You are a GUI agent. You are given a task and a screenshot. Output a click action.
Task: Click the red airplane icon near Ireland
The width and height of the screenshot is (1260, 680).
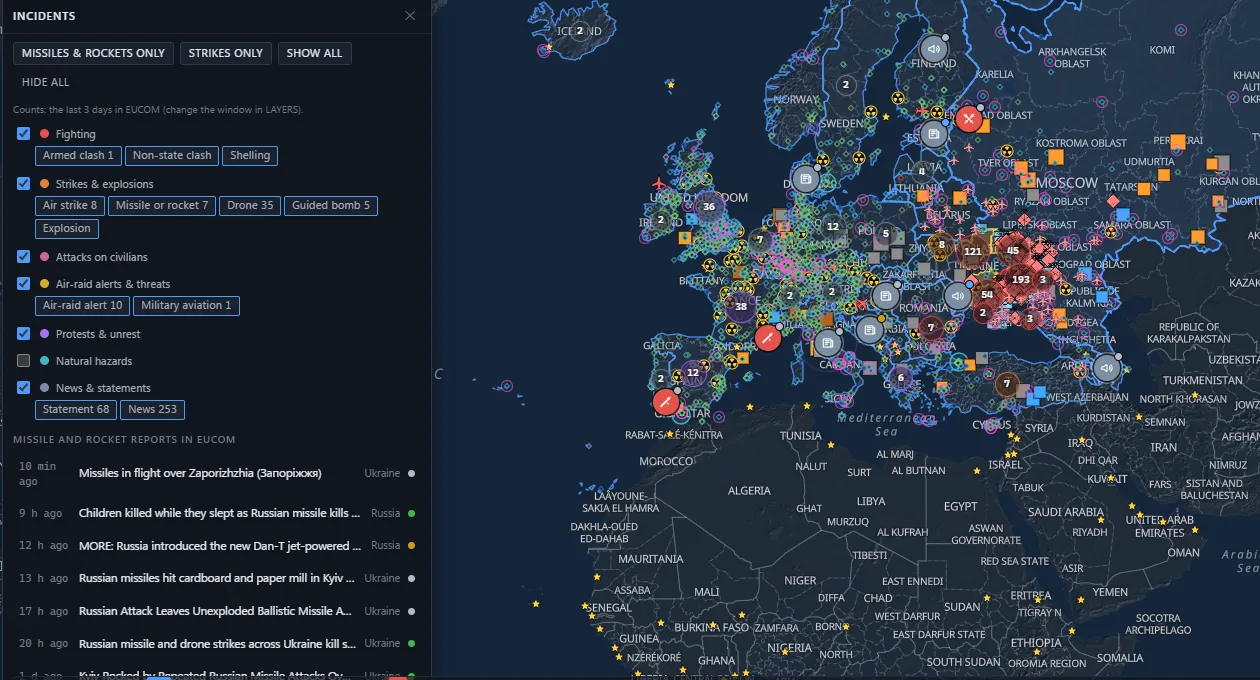coord(658,184)
